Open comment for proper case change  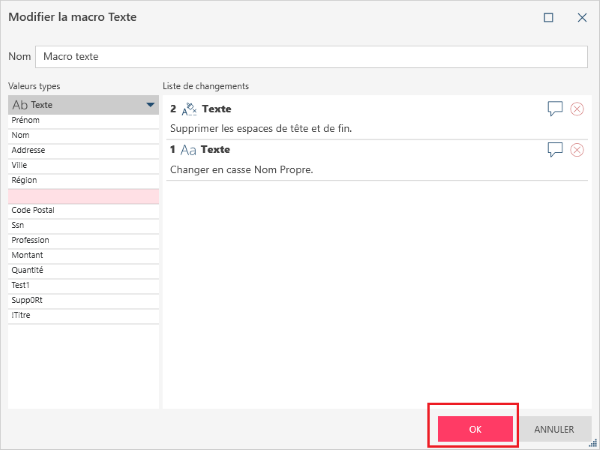[555, 150]
